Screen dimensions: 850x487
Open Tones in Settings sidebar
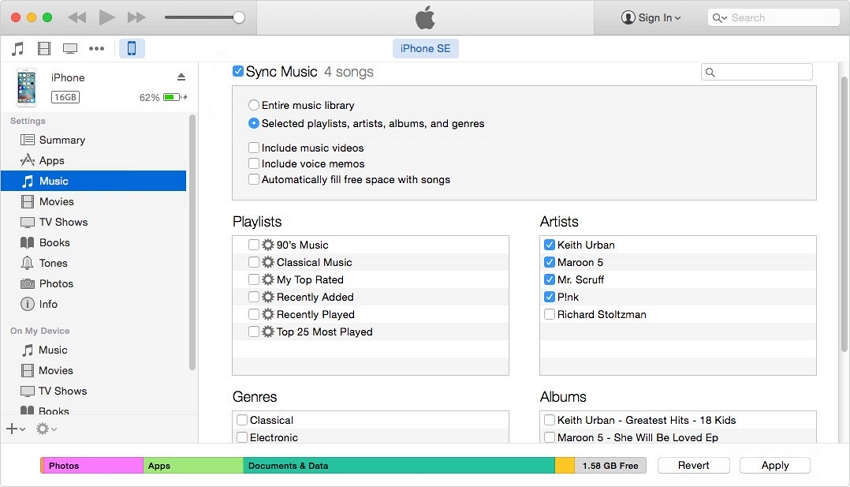[x=93, y=263]
